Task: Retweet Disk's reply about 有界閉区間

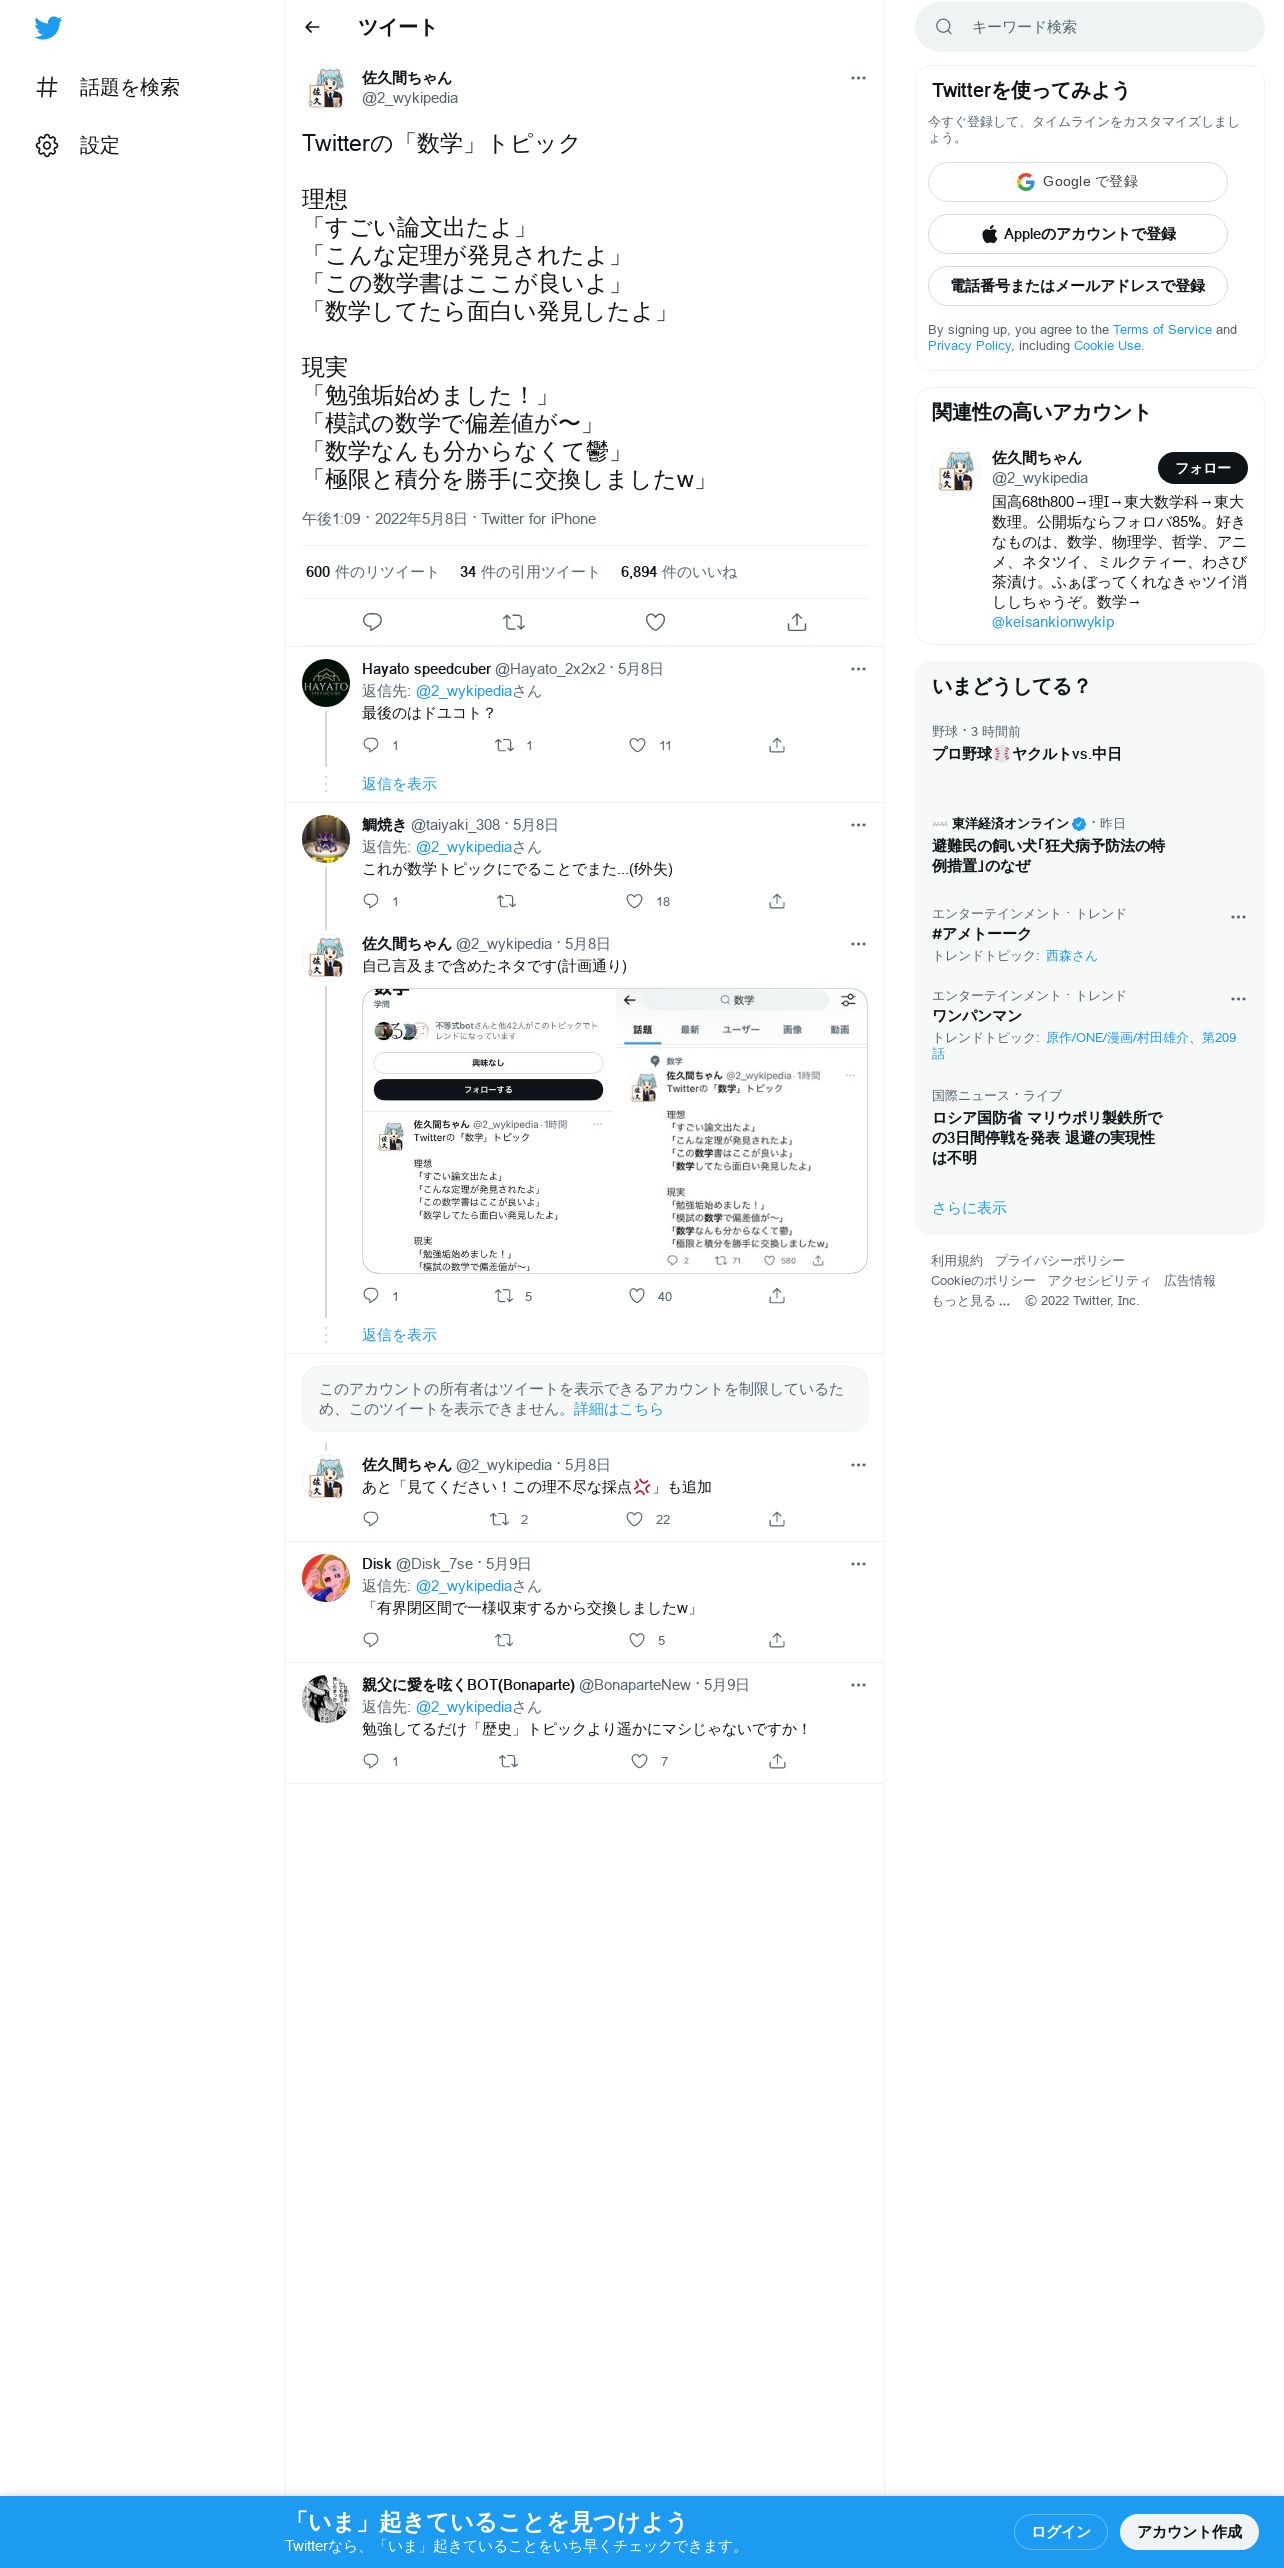Action: (505, 1640)
